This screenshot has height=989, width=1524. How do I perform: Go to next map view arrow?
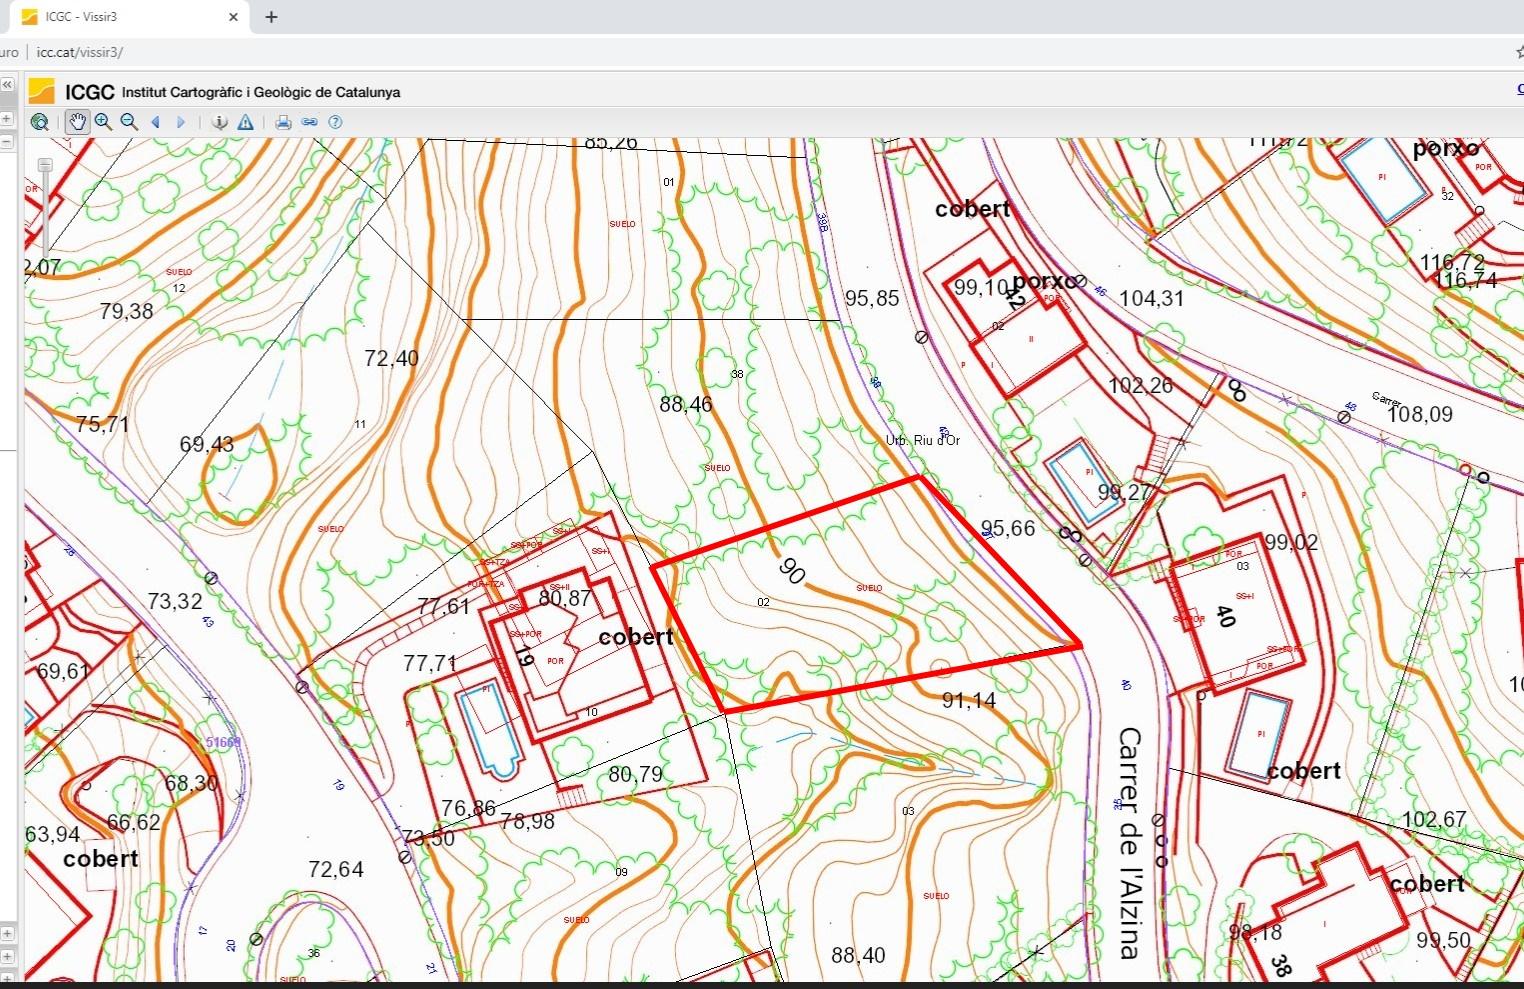[x=181, y=122]
